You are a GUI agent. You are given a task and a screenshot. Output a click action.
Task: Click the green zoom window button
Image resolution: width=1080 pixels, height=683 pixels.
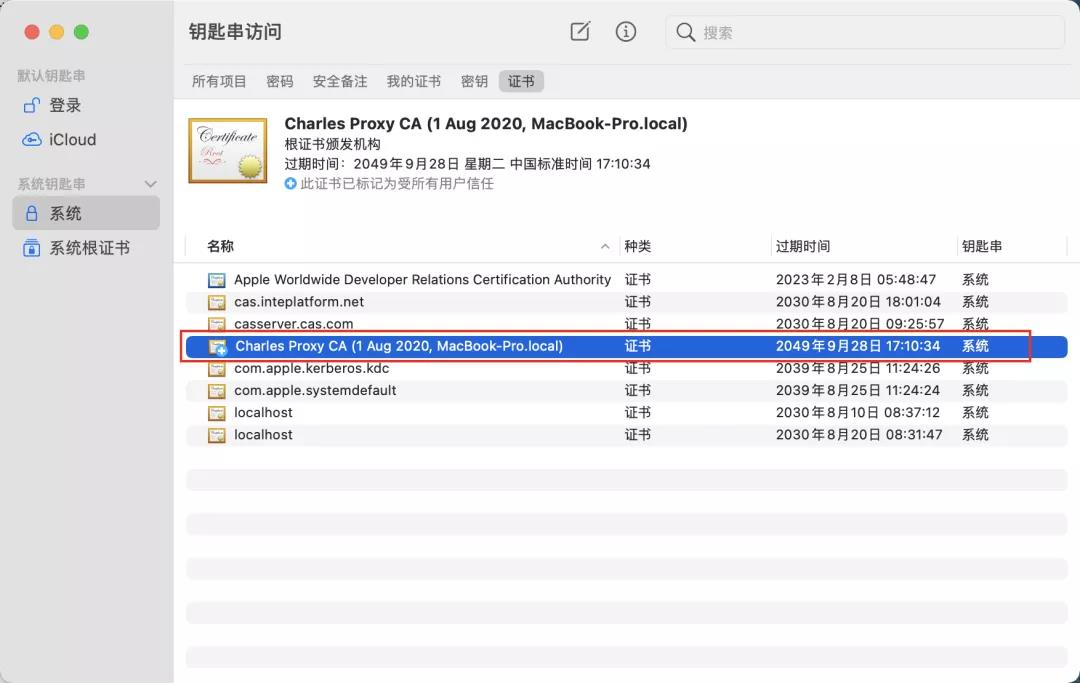click(x=81, y=32)
